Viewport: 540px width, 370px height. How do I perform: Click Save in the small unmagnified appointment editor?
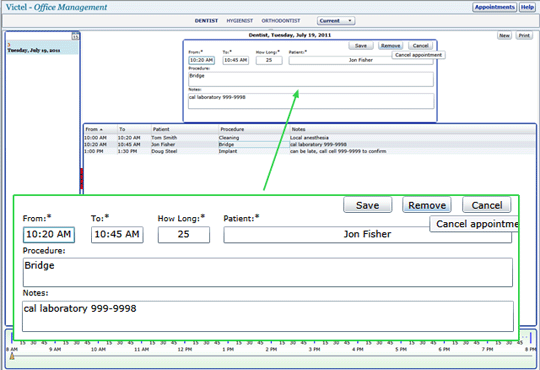[x=361, y=46]
